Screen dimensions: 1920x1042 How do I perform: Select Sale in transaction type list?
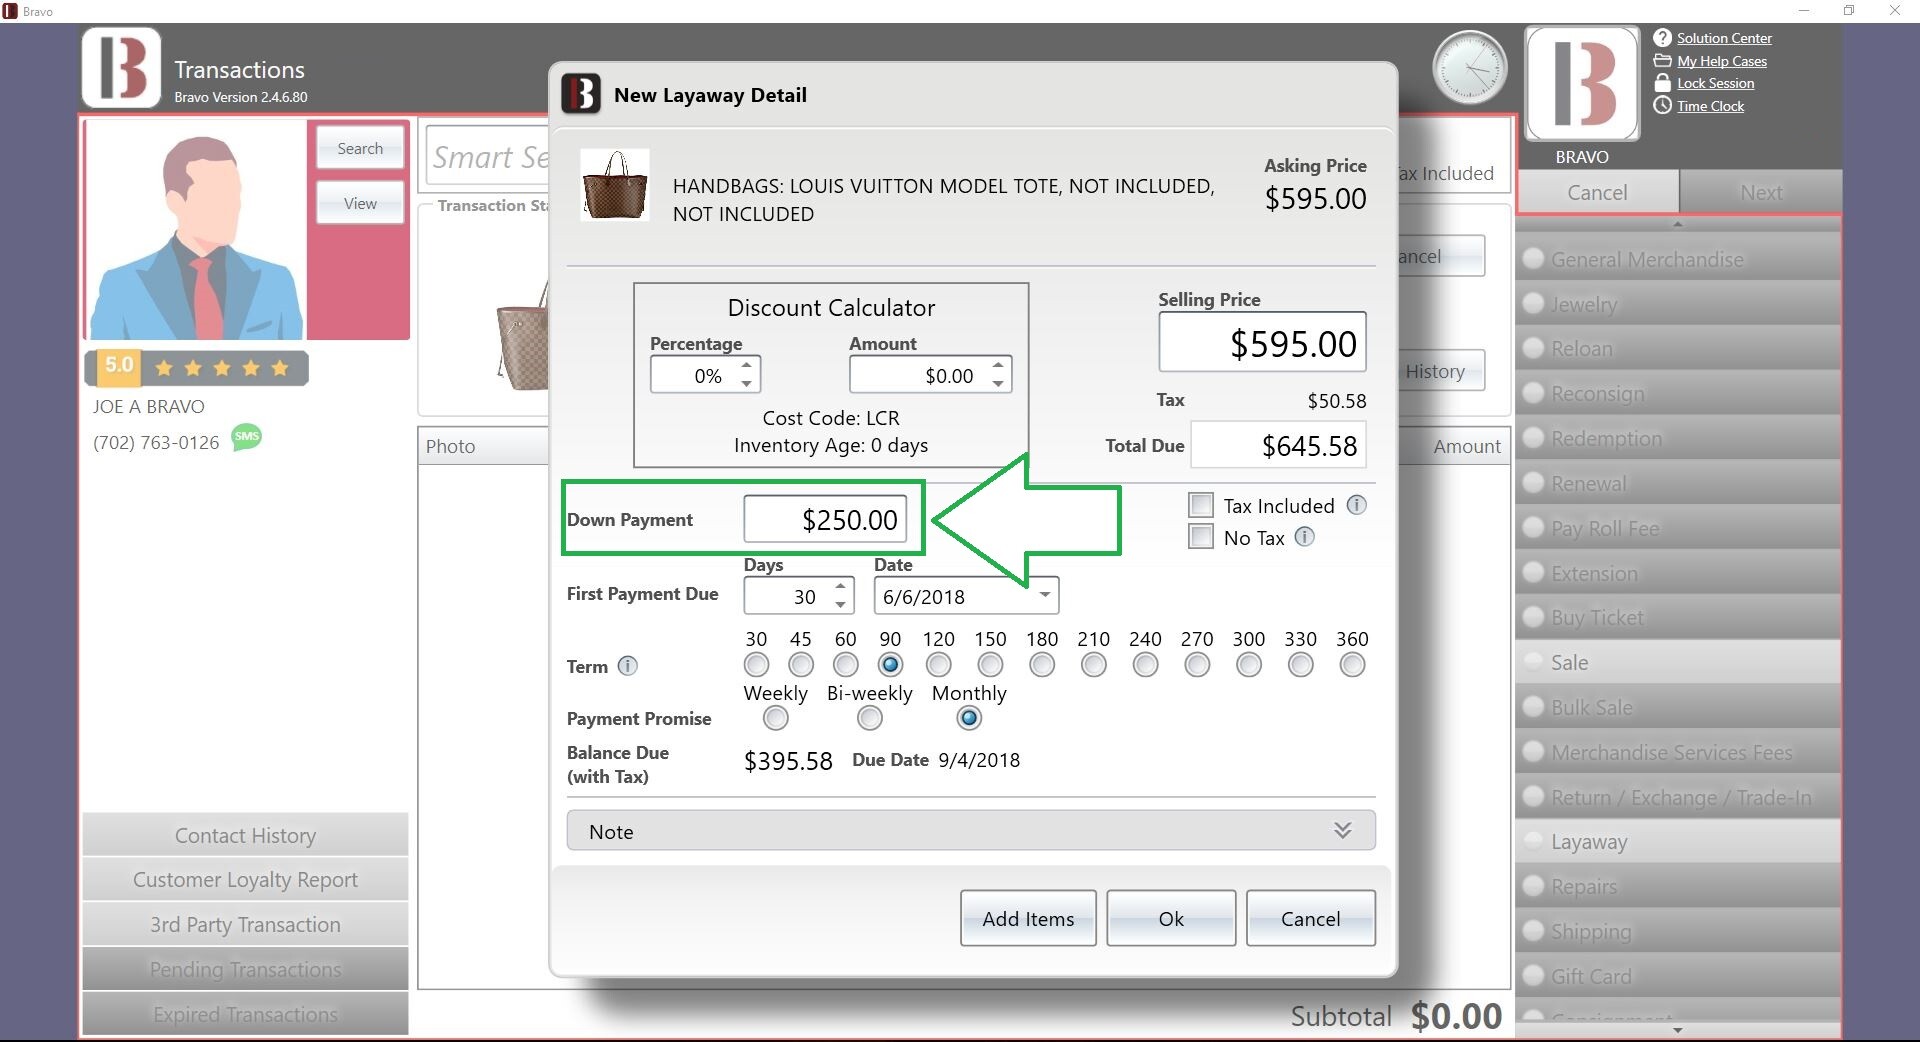tap(1678, 662)
